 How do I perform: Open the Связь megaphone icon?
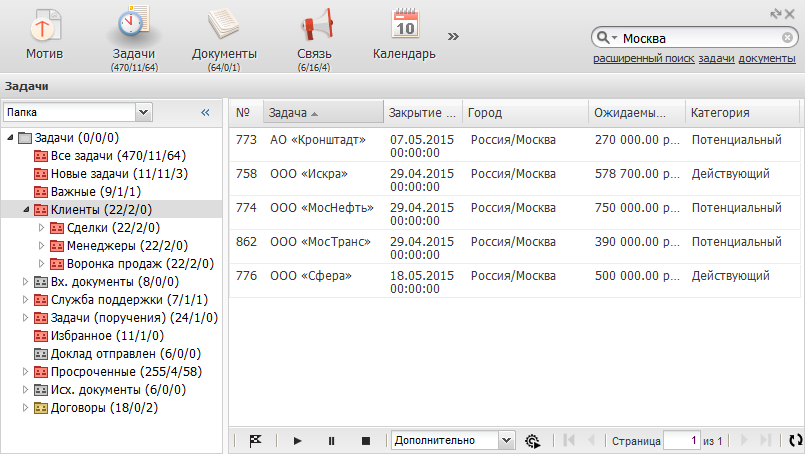(x=315, y=24)
